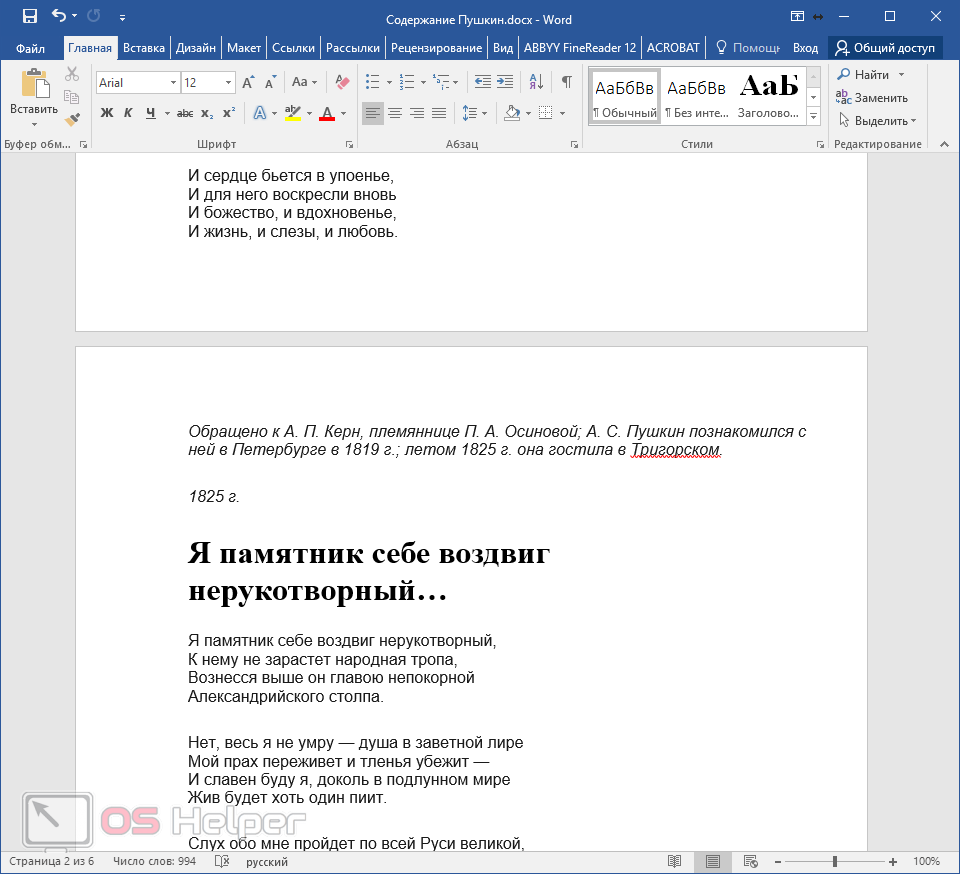
Task: Open the Рецензирование ribbon tab
Action: pyautogui.click(x=437, y=47)
